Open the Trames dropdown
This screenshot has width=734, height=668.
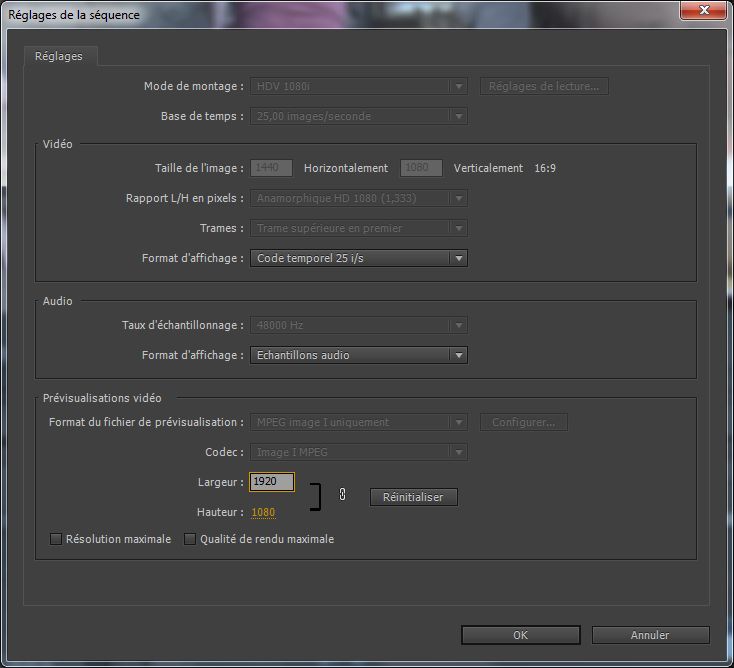click(359, 228)
